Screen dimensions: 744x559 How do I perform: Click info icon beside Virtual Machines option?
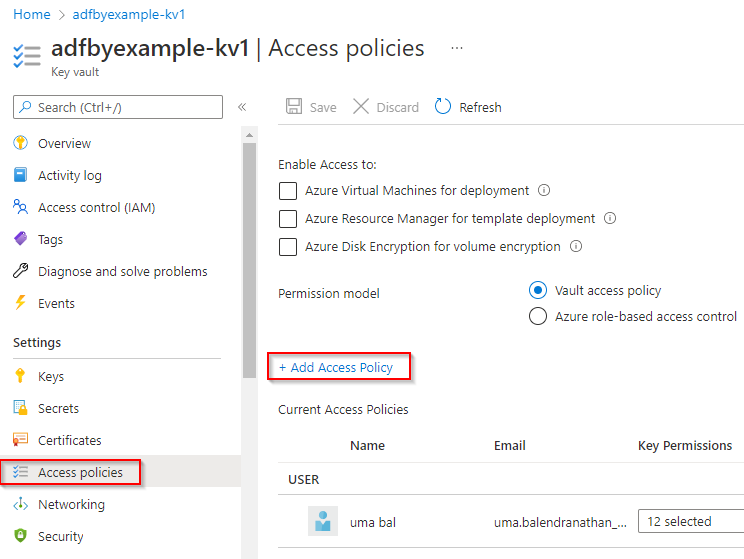click(x=544, y=190)
